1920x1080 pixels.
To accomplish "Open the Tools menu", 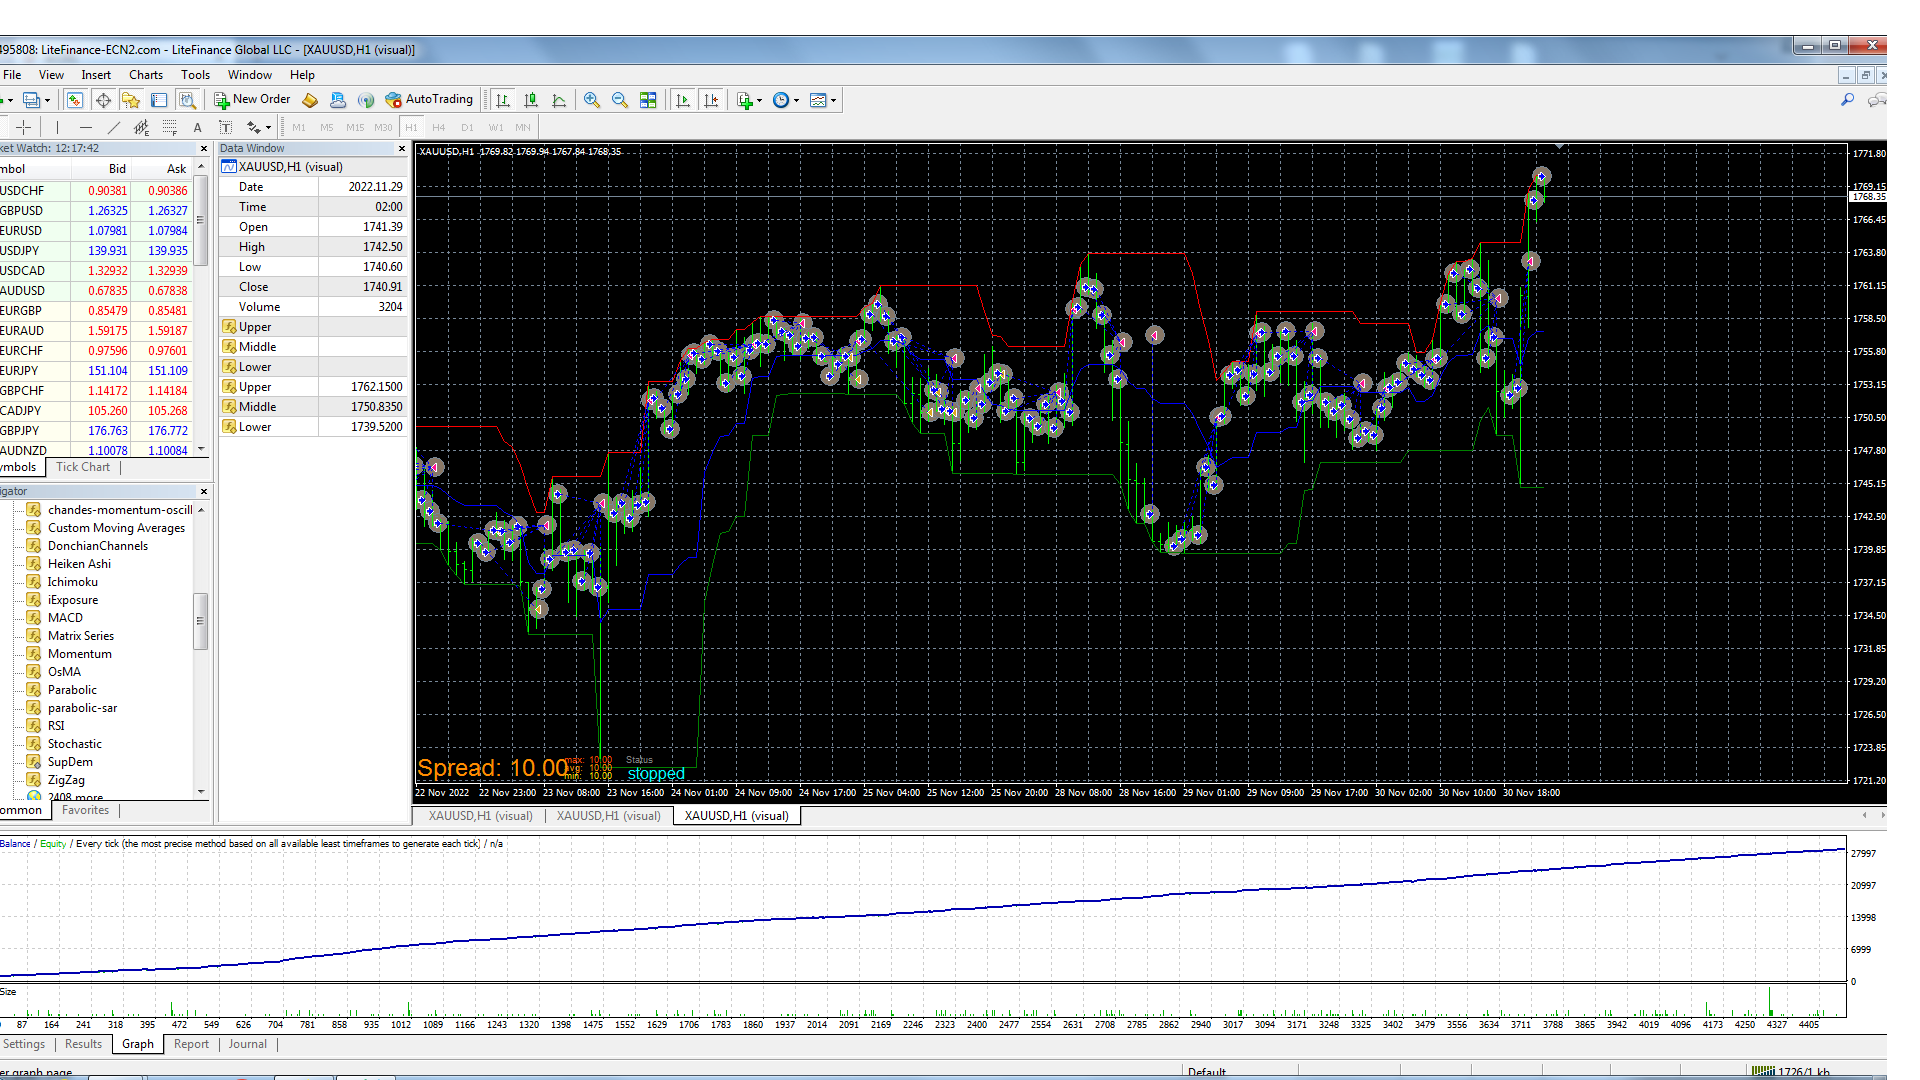I will tap(195, 75).
